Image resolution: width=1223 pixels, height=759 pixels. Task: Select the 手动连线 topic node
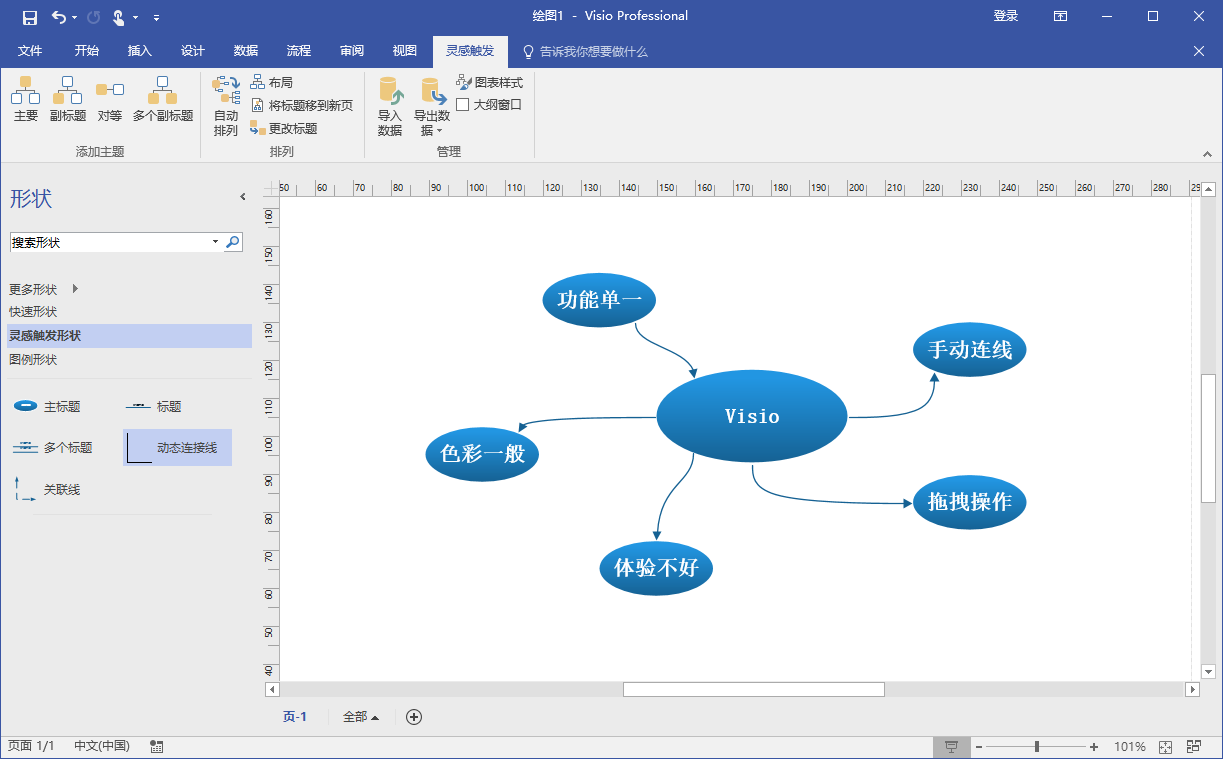970,349
